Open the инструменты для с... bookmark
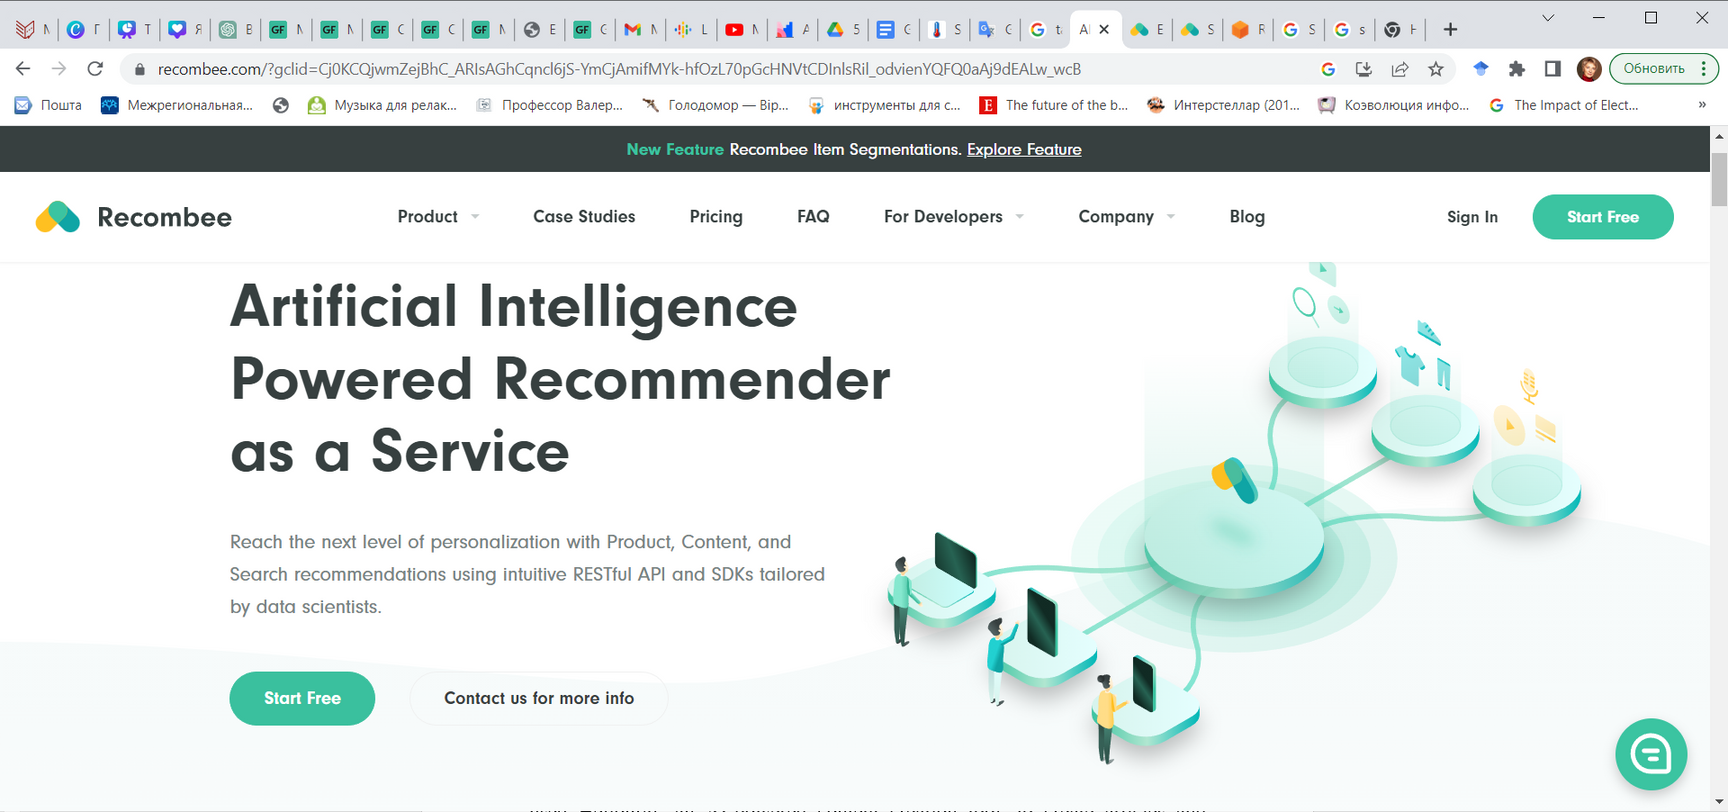The width and height of the screenshot is (1728, 812). click(884, 105)
